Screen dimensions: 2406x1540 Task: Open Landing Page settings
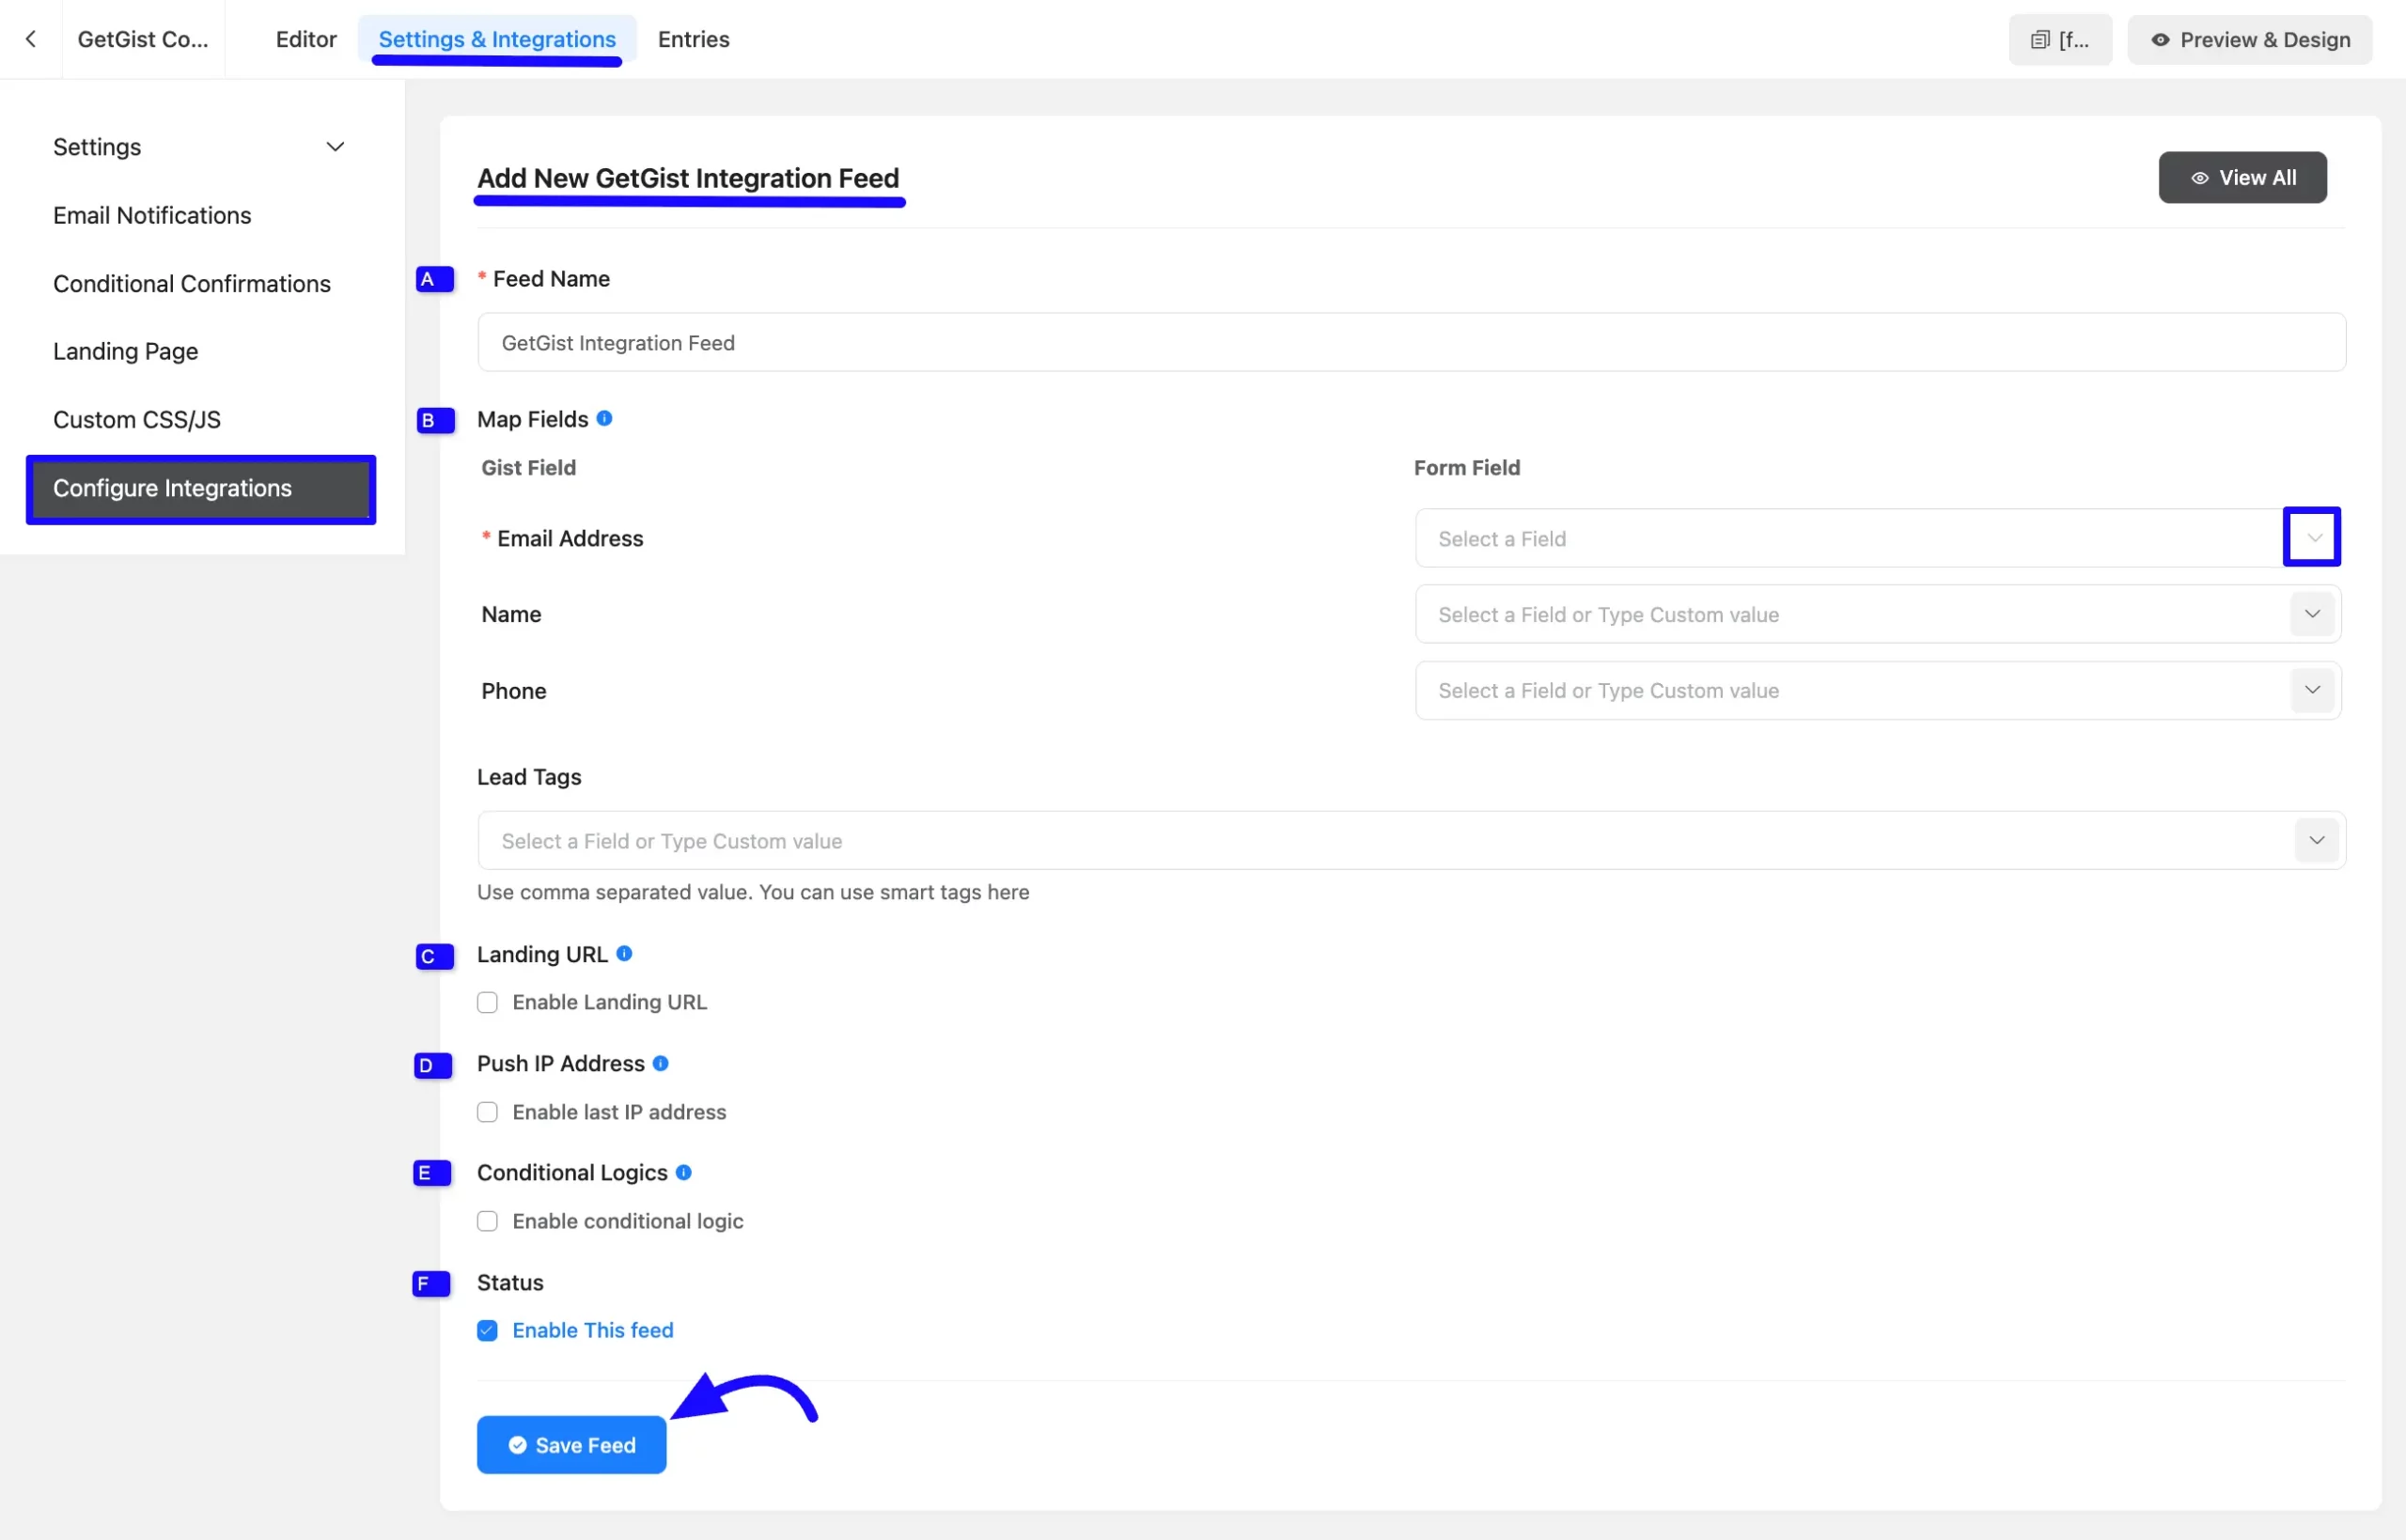[x=126, y=351]
